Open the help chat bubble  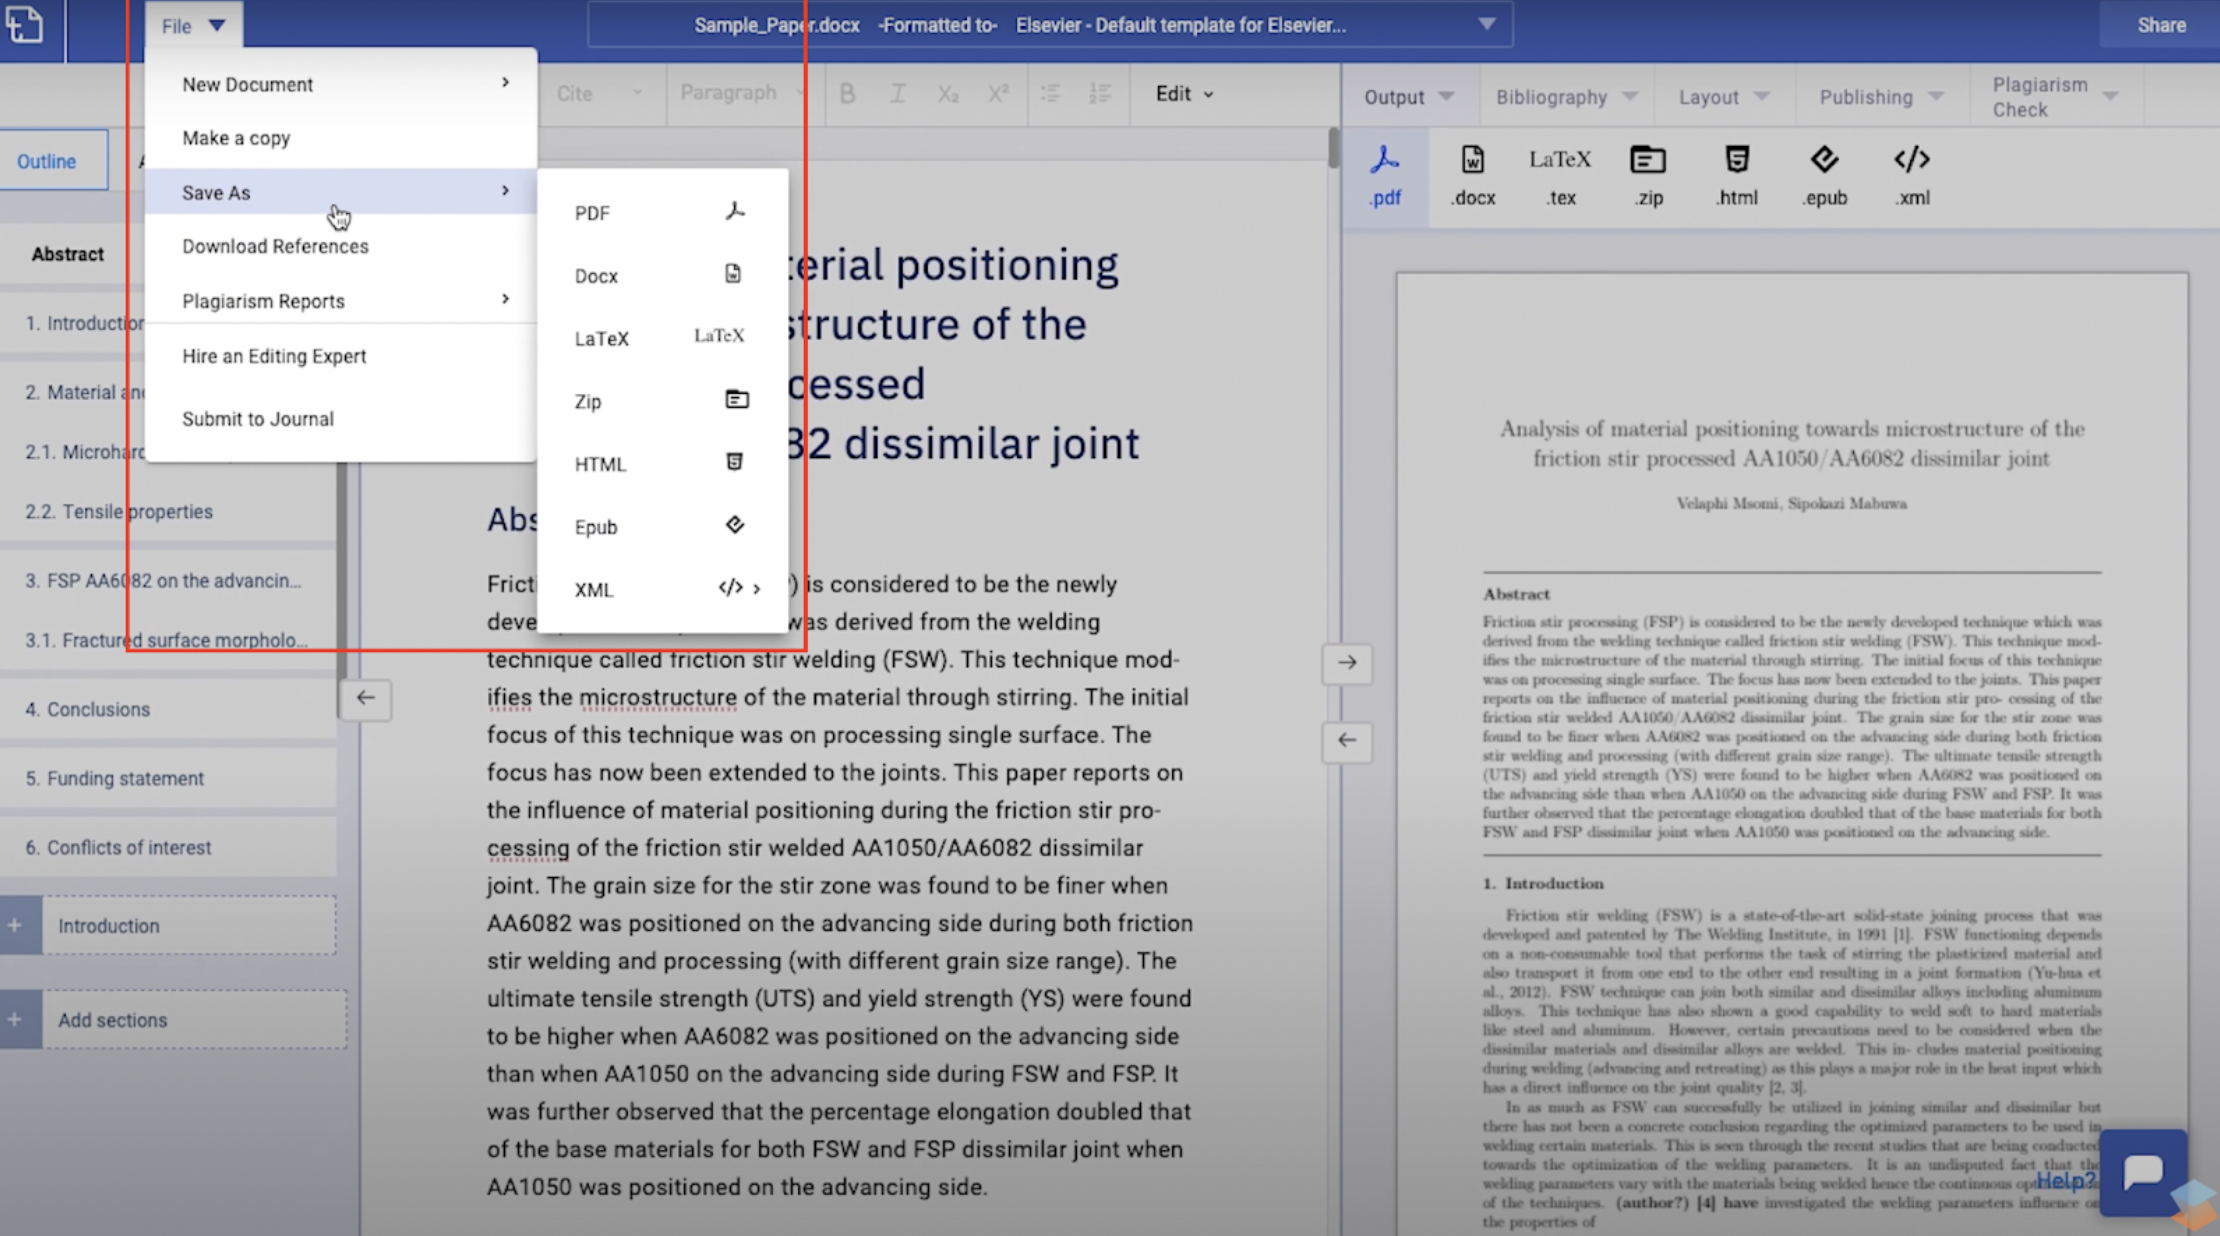click(2143, 1172)
